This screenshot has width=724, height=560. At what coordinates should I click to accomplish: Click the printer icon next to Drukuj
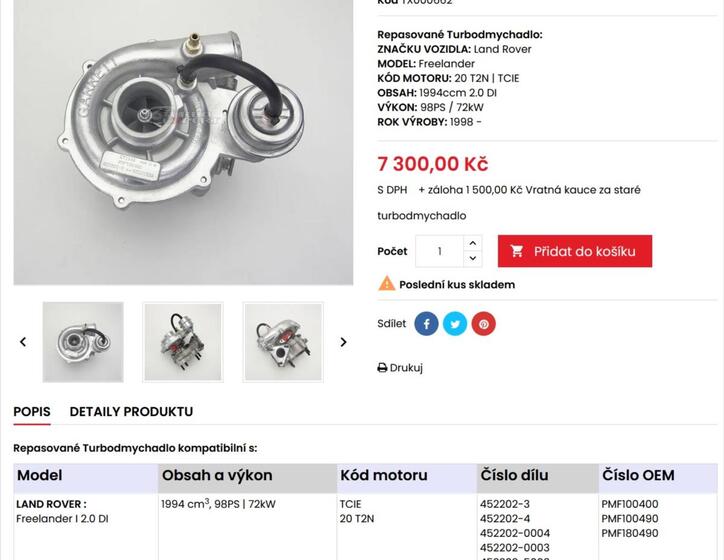coord(382,368)
